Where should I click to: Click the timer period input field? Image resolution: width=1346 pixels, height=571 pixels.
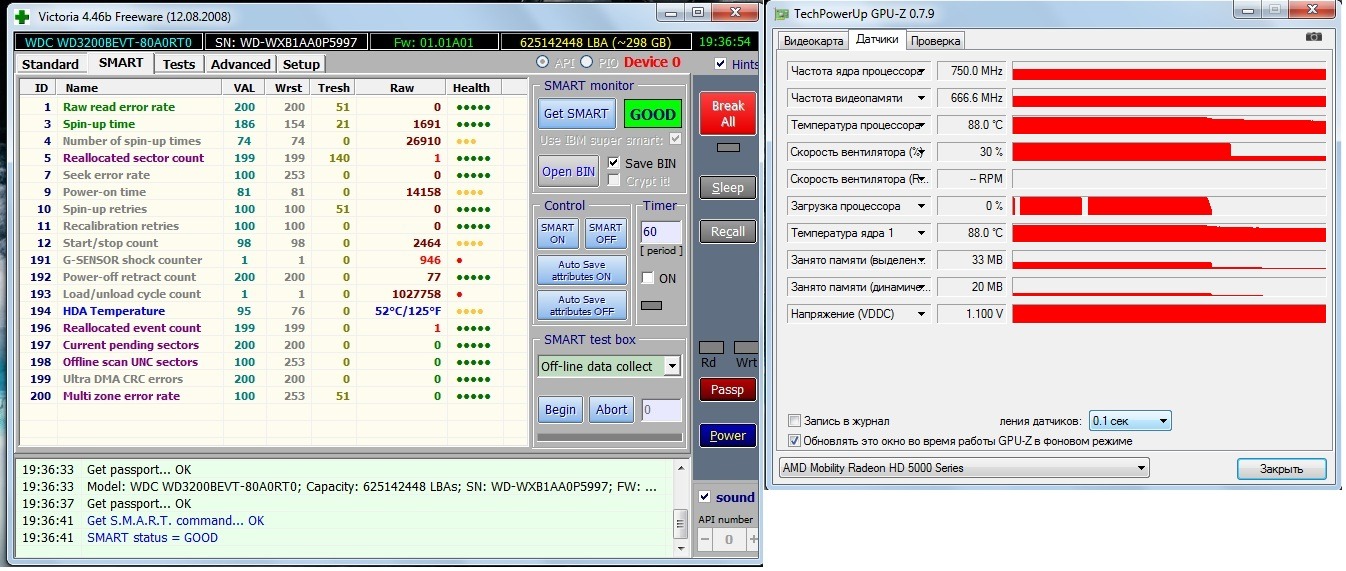[x=660, y=232]
